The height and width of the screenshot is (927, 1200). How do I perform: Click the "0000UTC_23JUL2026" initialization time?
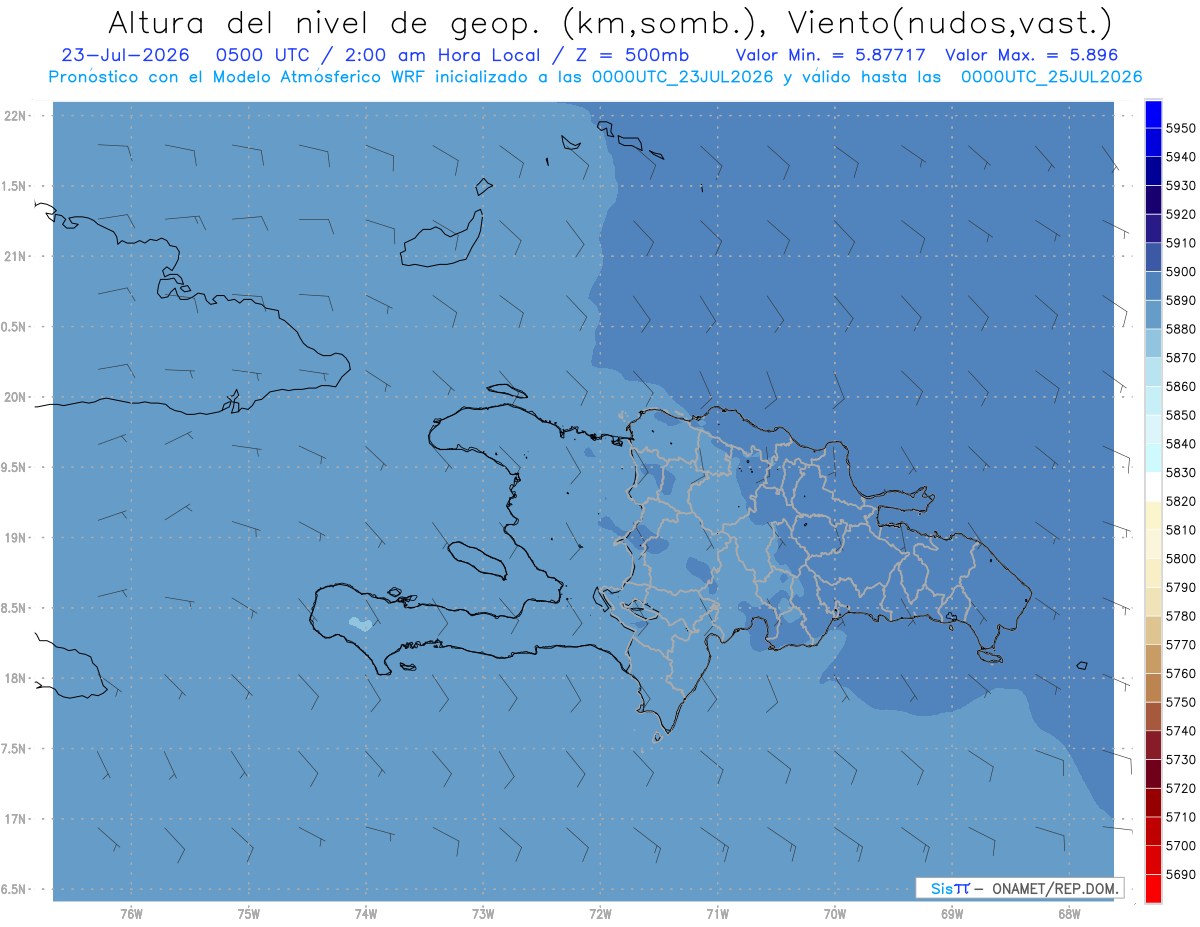coord(683,77)
